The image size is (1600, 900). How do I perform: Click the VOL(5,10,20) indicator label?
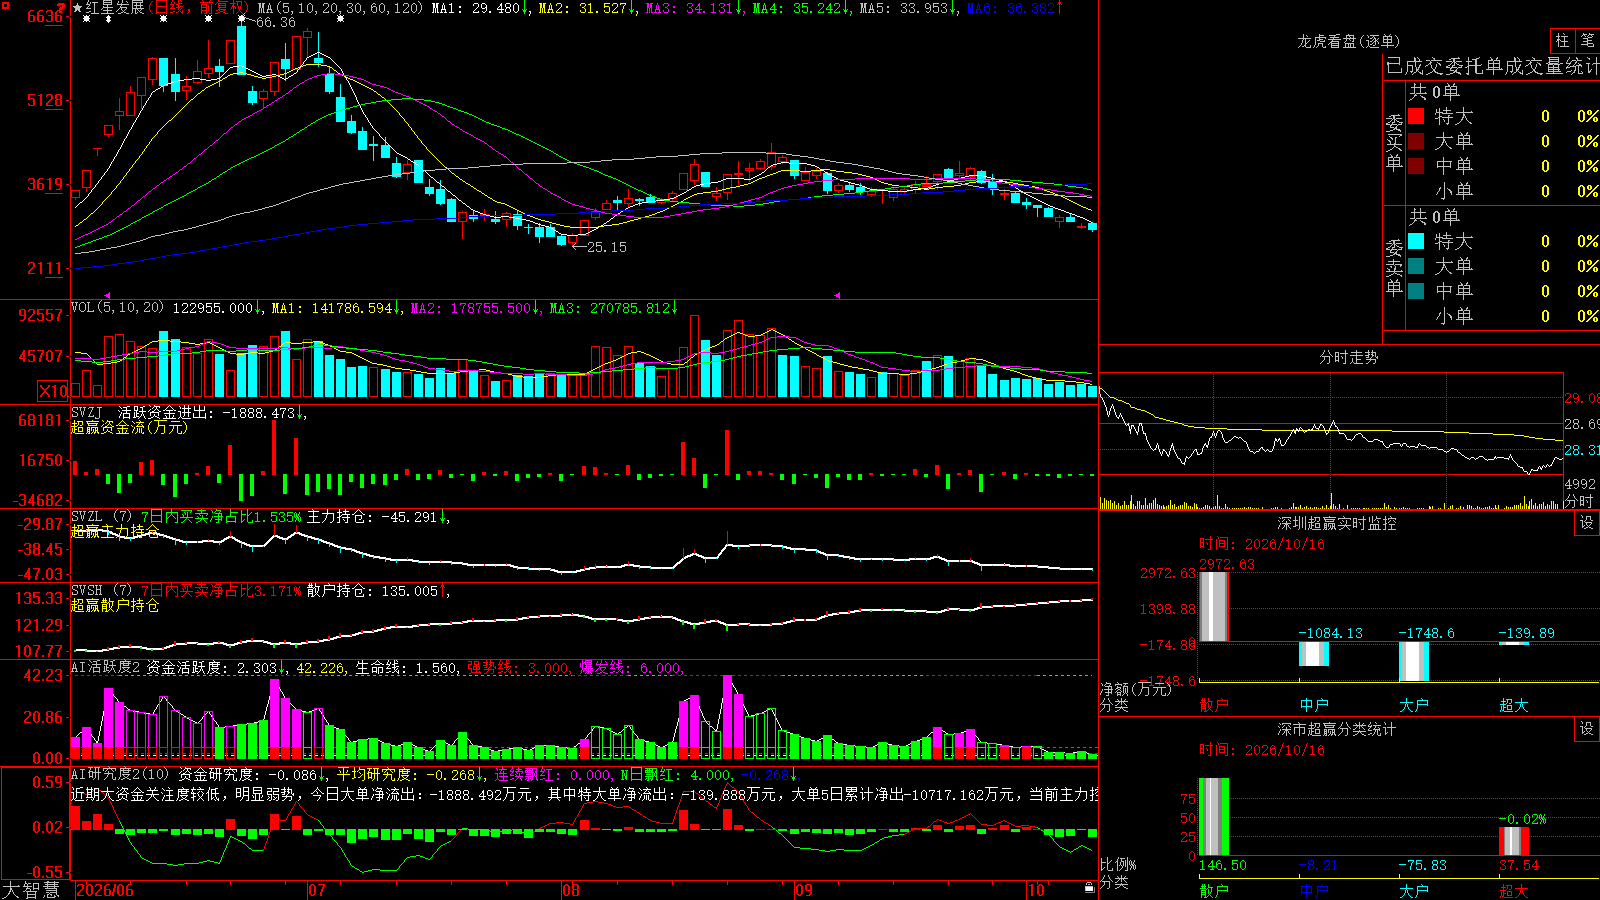pos(117,307)
